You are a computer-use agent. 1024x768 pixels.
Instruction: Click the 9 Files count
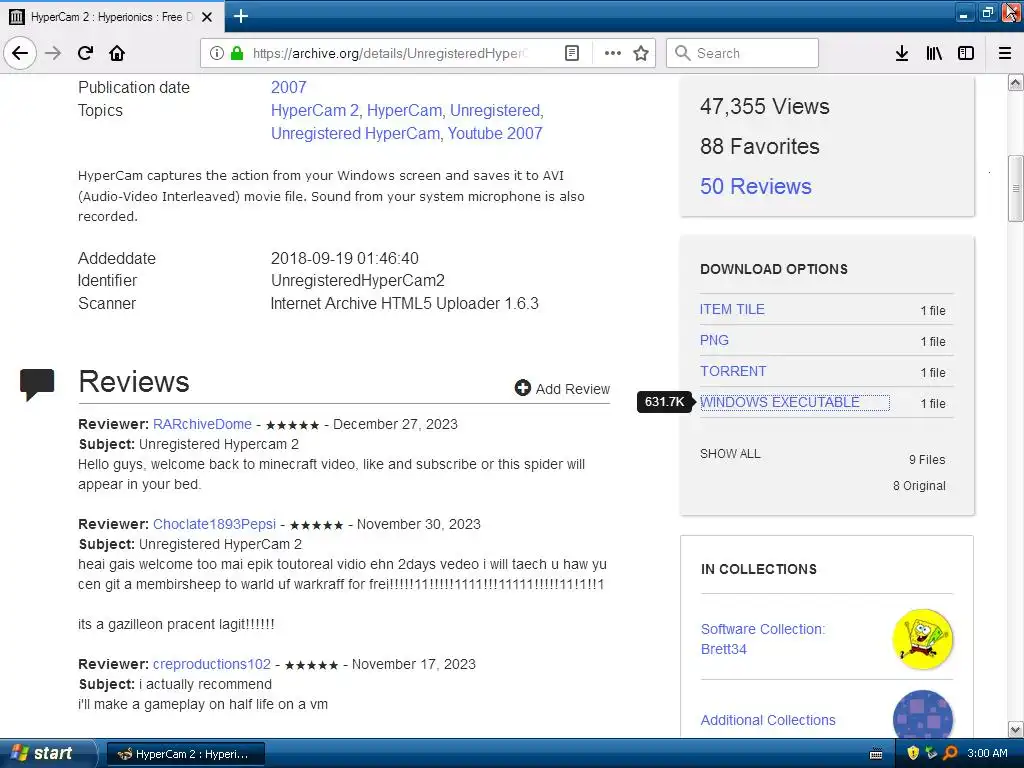pyautogui.click(x=927, y=459)
